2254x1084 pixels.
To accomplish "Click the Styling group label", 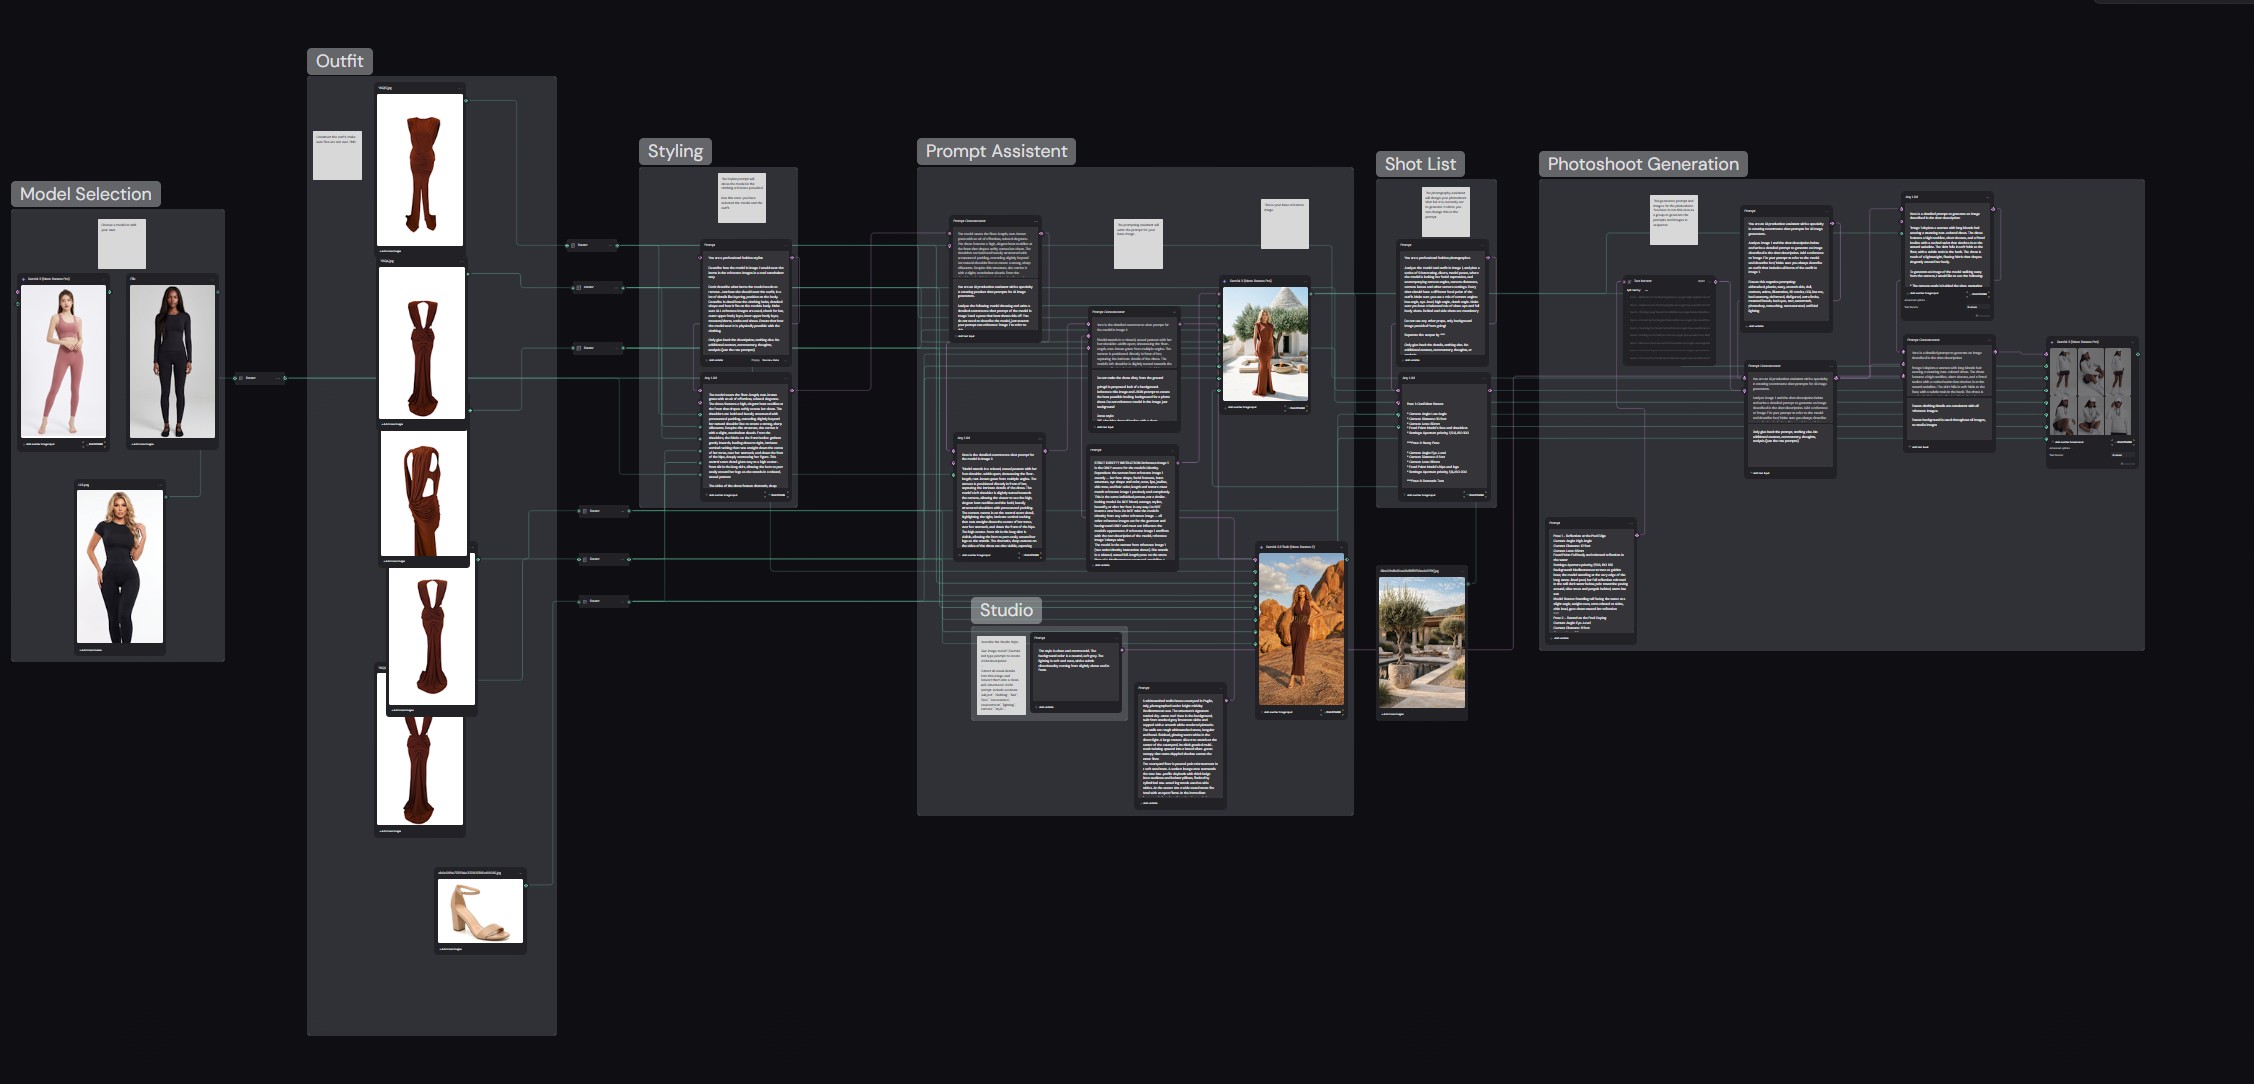I will coord(675,151).
